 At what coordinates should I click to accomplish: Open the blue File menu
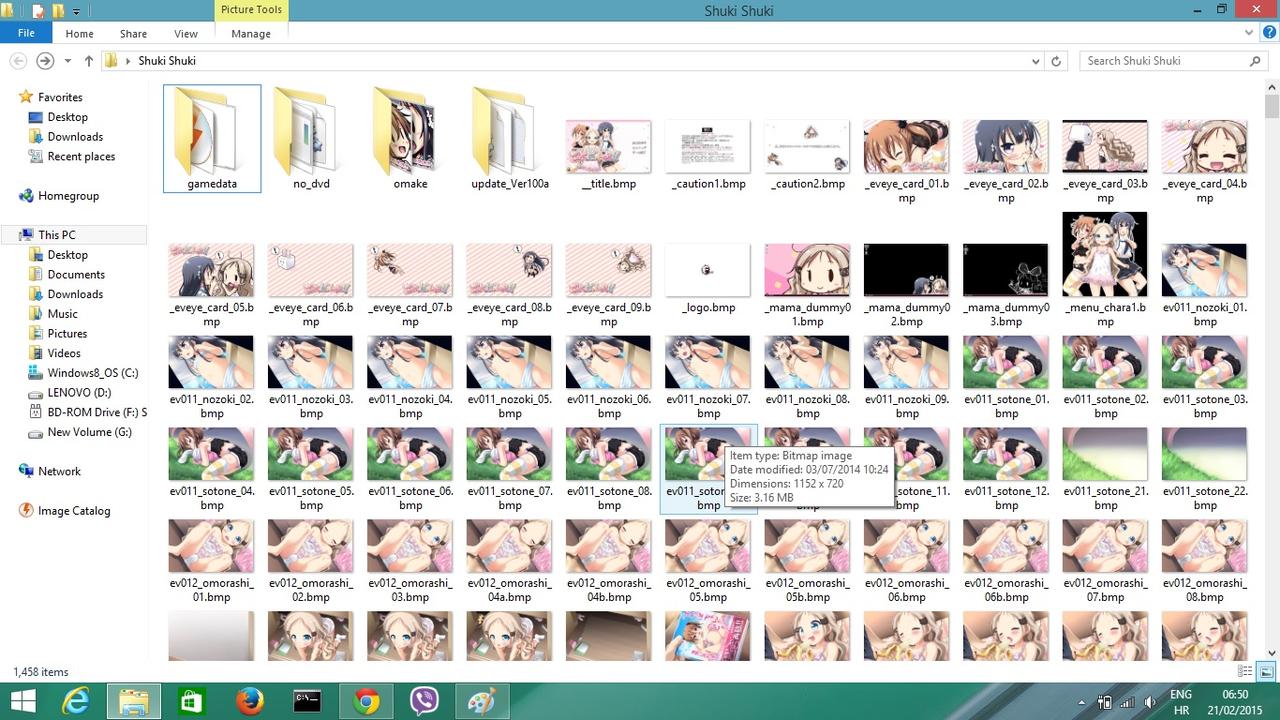click(26, 33)
